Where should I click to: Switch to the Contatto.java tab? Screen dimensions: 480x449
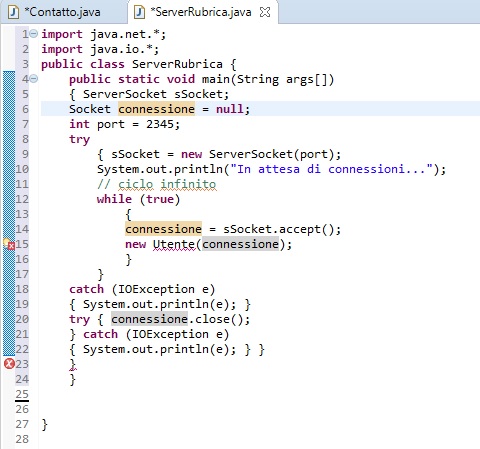coord(63,12)
